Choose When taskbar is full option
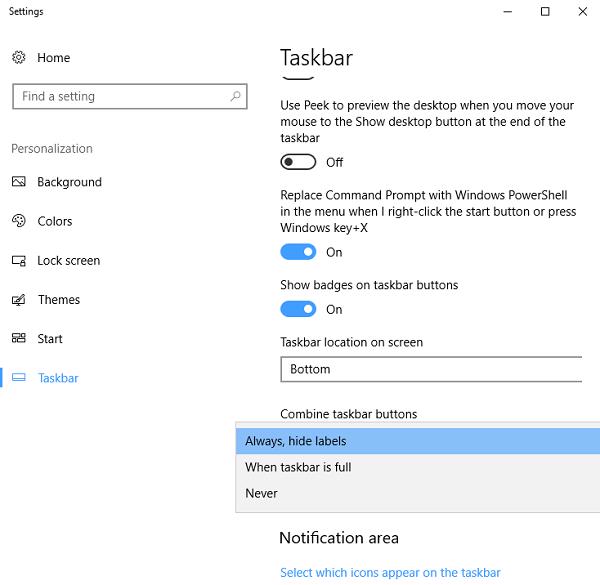Viewport: 600px width, 585px height. click(x=418, y=467)
